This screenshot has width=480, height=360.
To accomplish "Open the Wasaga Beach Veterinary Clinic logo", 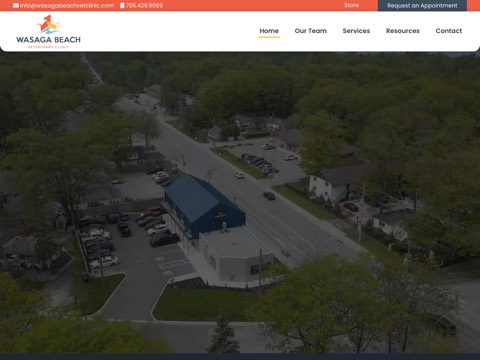I will 48,32.
